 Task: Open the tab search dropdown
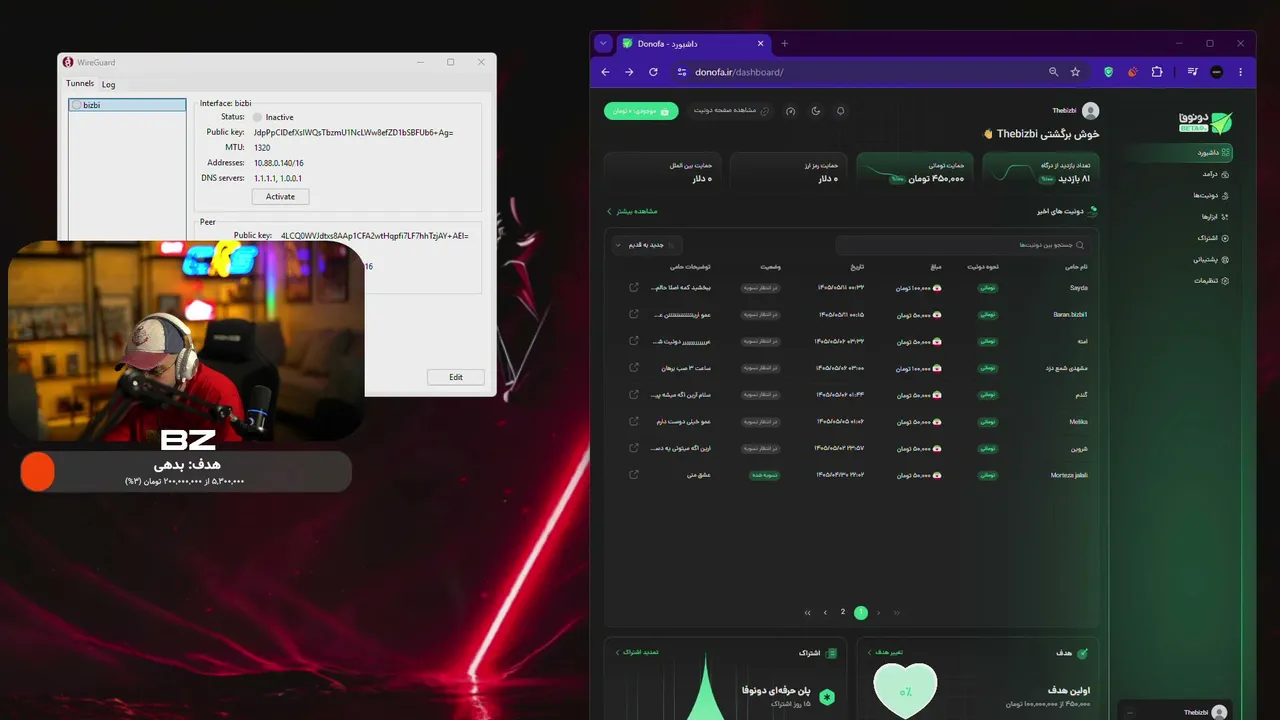tap(603, 44)
